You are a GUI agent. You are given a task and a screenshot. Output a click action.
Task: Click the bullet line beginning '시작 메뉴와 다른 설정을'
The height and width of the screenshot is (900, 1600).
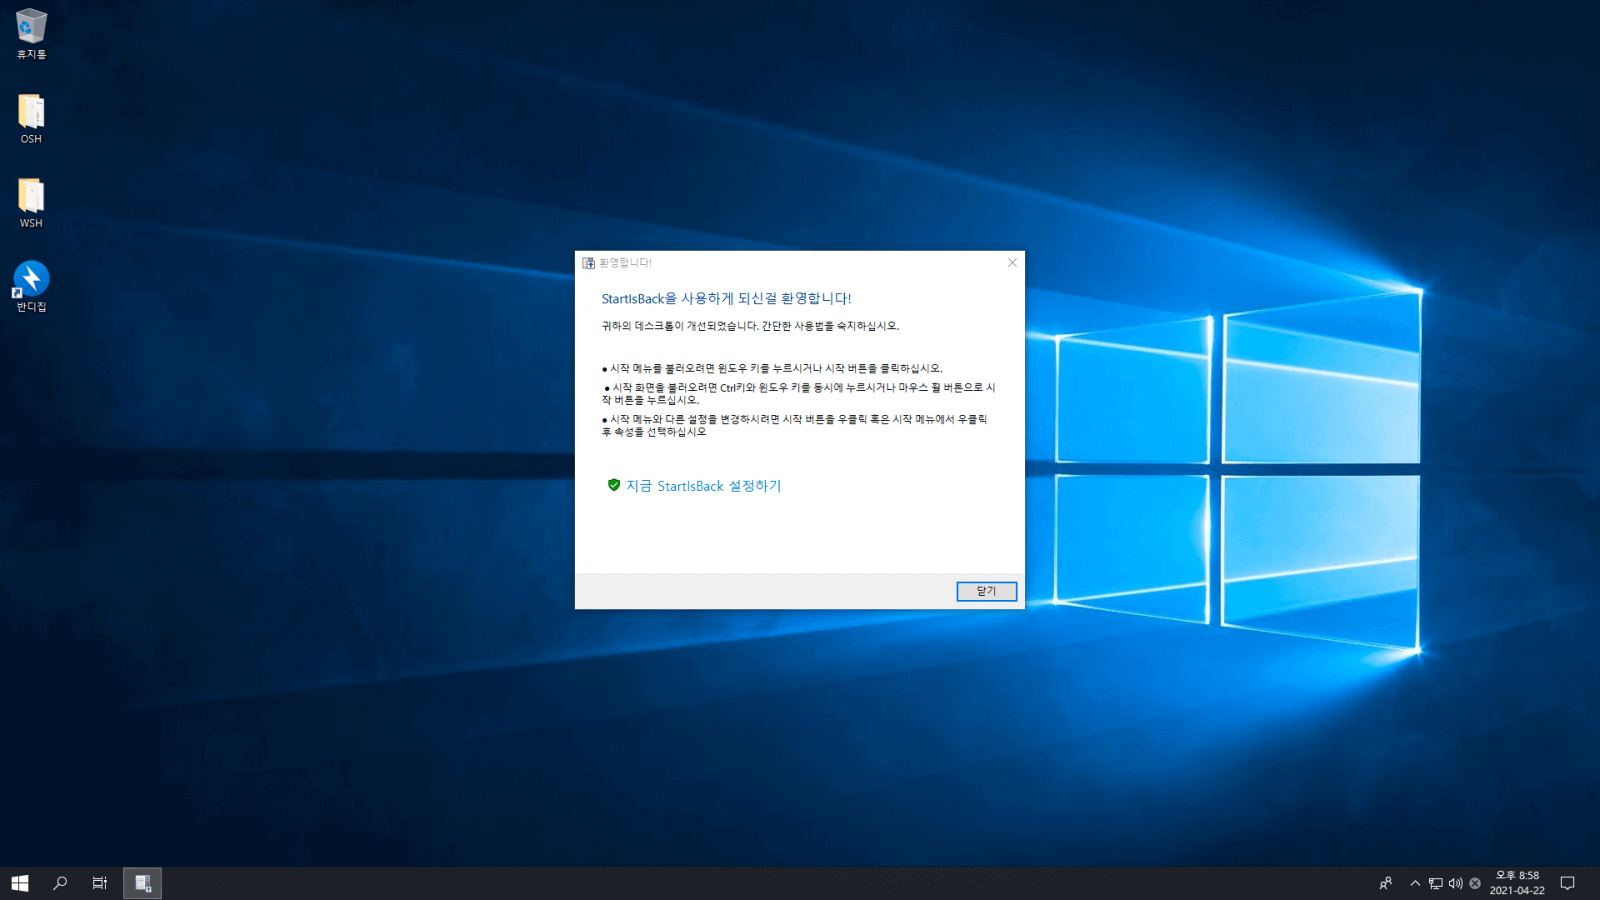795,425
